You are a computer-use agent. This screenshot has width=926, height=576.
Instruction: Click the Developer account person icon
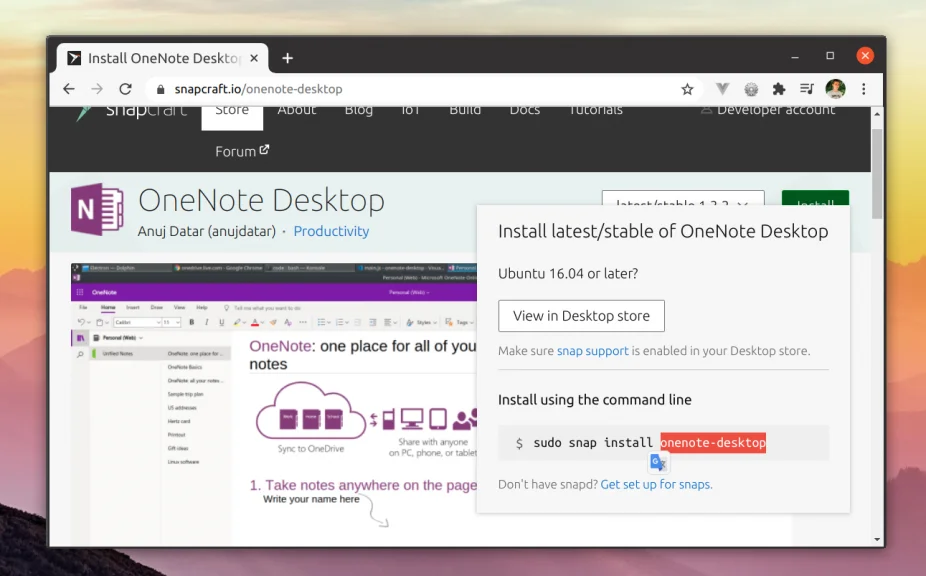[708, 110]
